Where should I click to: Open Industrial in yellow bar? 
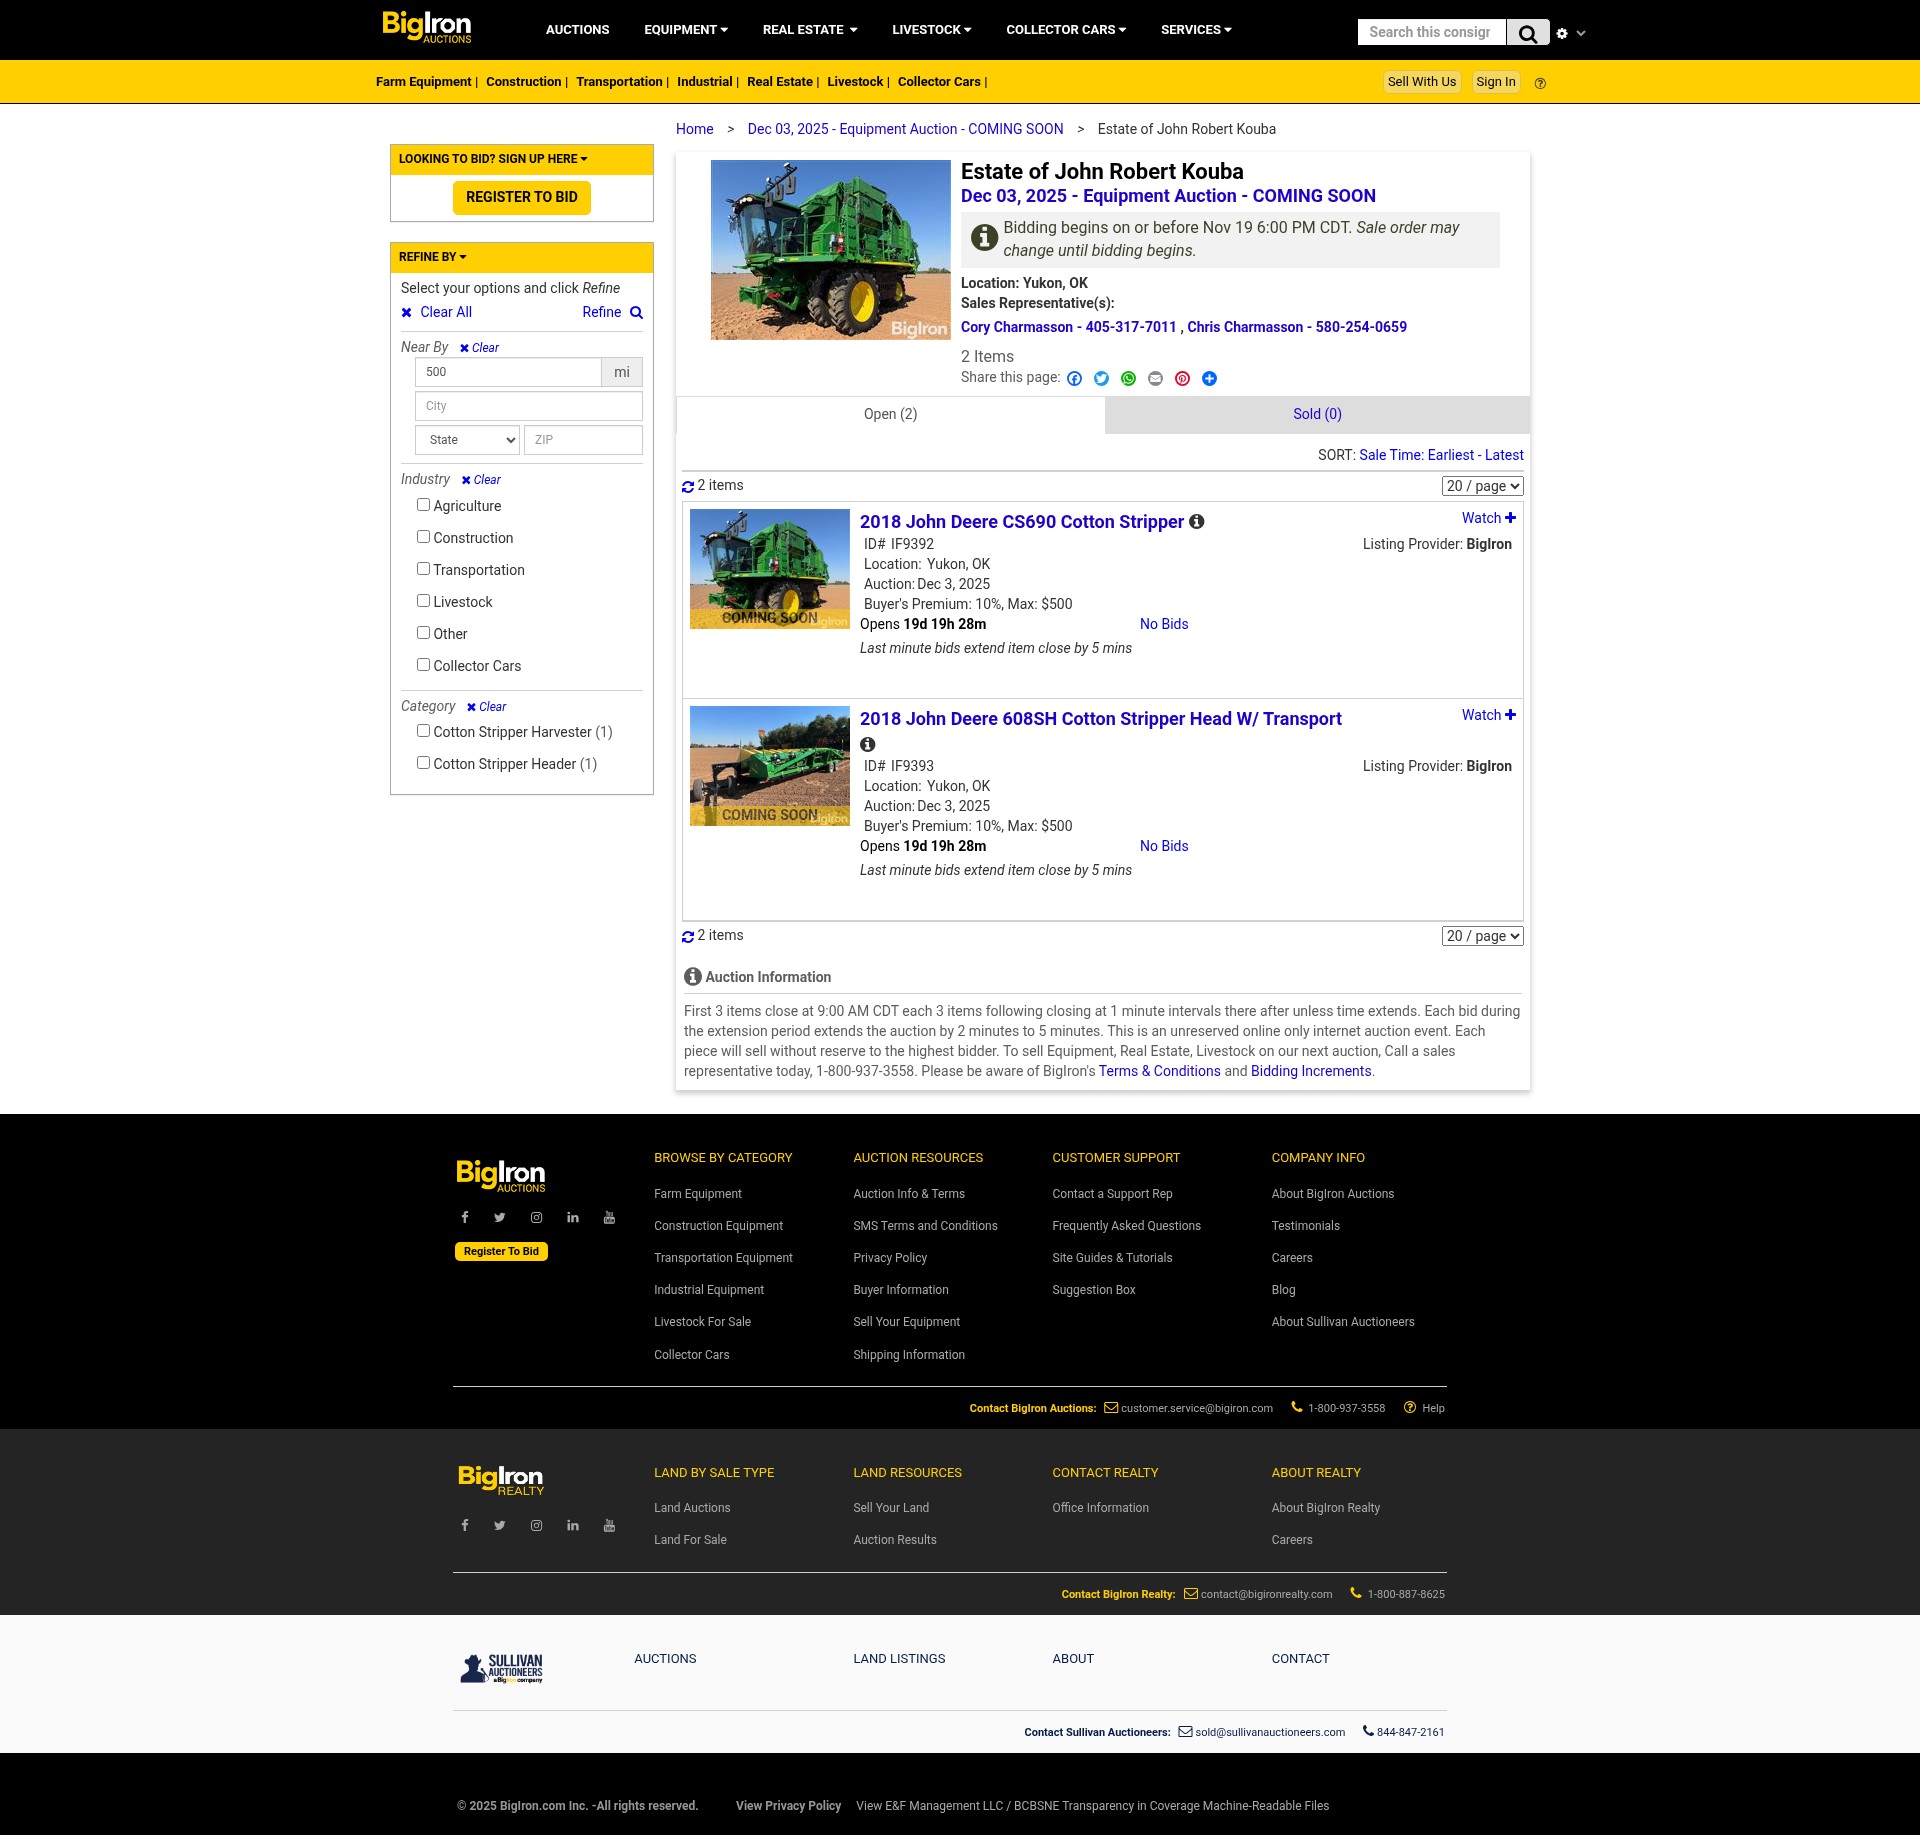(704, 82)
